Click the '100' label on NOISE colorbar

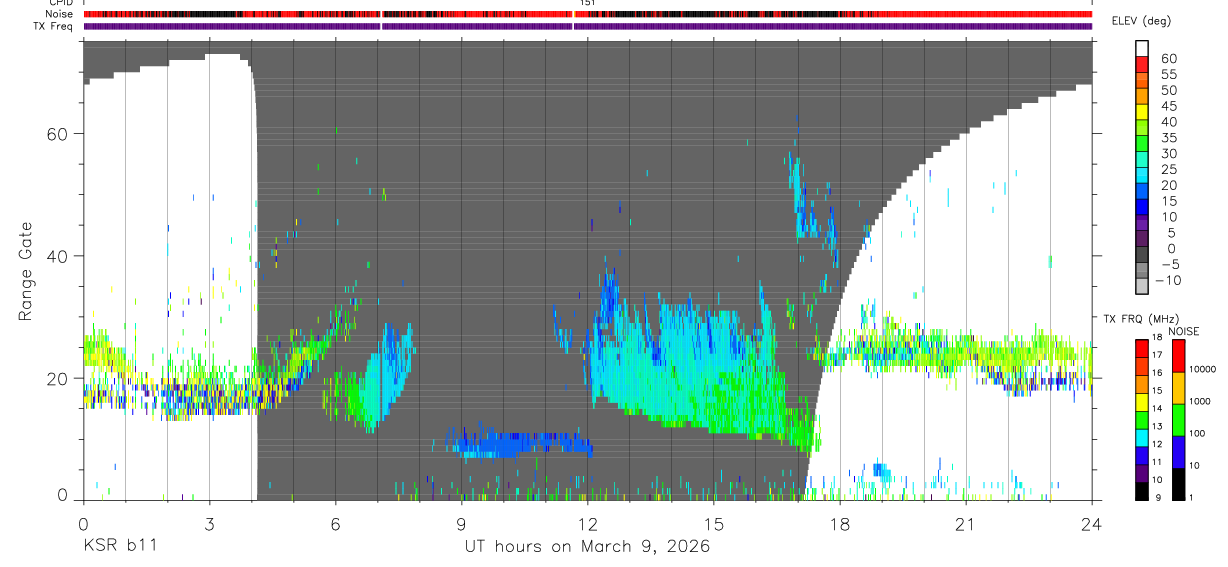1196,433
